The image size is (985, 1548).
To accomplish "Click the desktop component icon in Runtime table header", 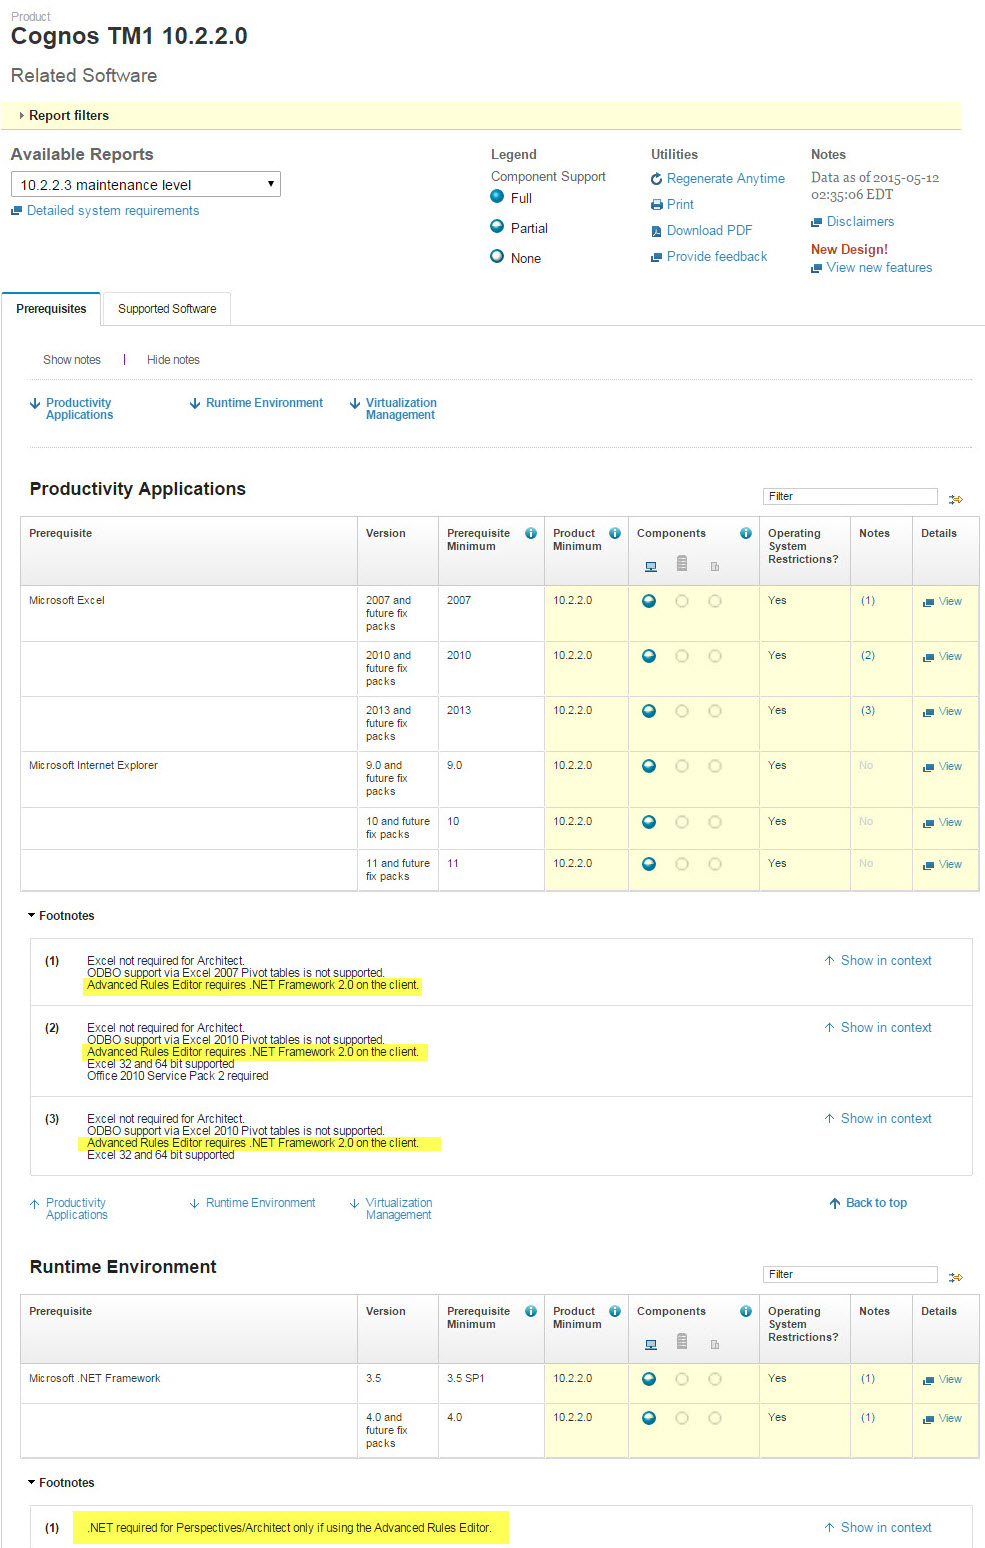I will [651, 1344].
